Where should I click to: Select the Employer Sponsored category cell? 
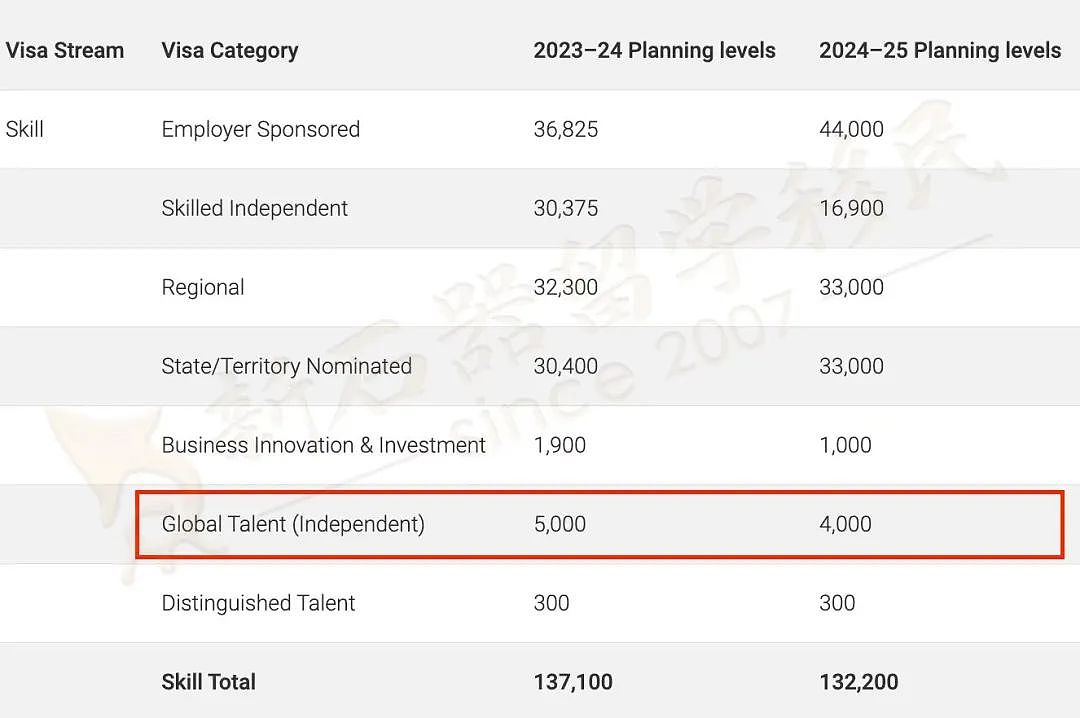tap(260, 129)
